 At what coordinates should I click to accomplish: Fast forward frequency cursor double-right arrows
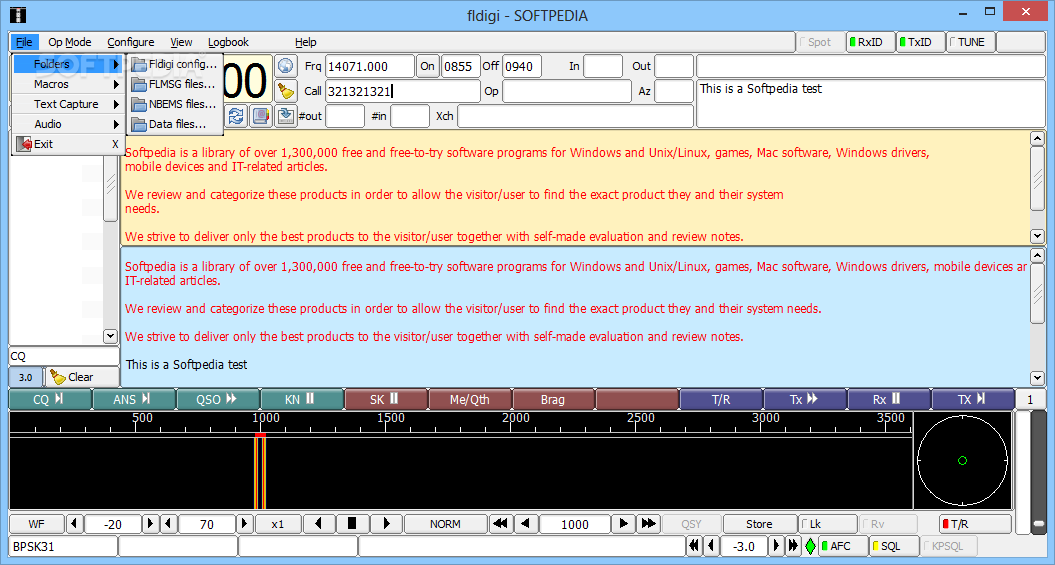pyautogui.click(x=649, y=523)
